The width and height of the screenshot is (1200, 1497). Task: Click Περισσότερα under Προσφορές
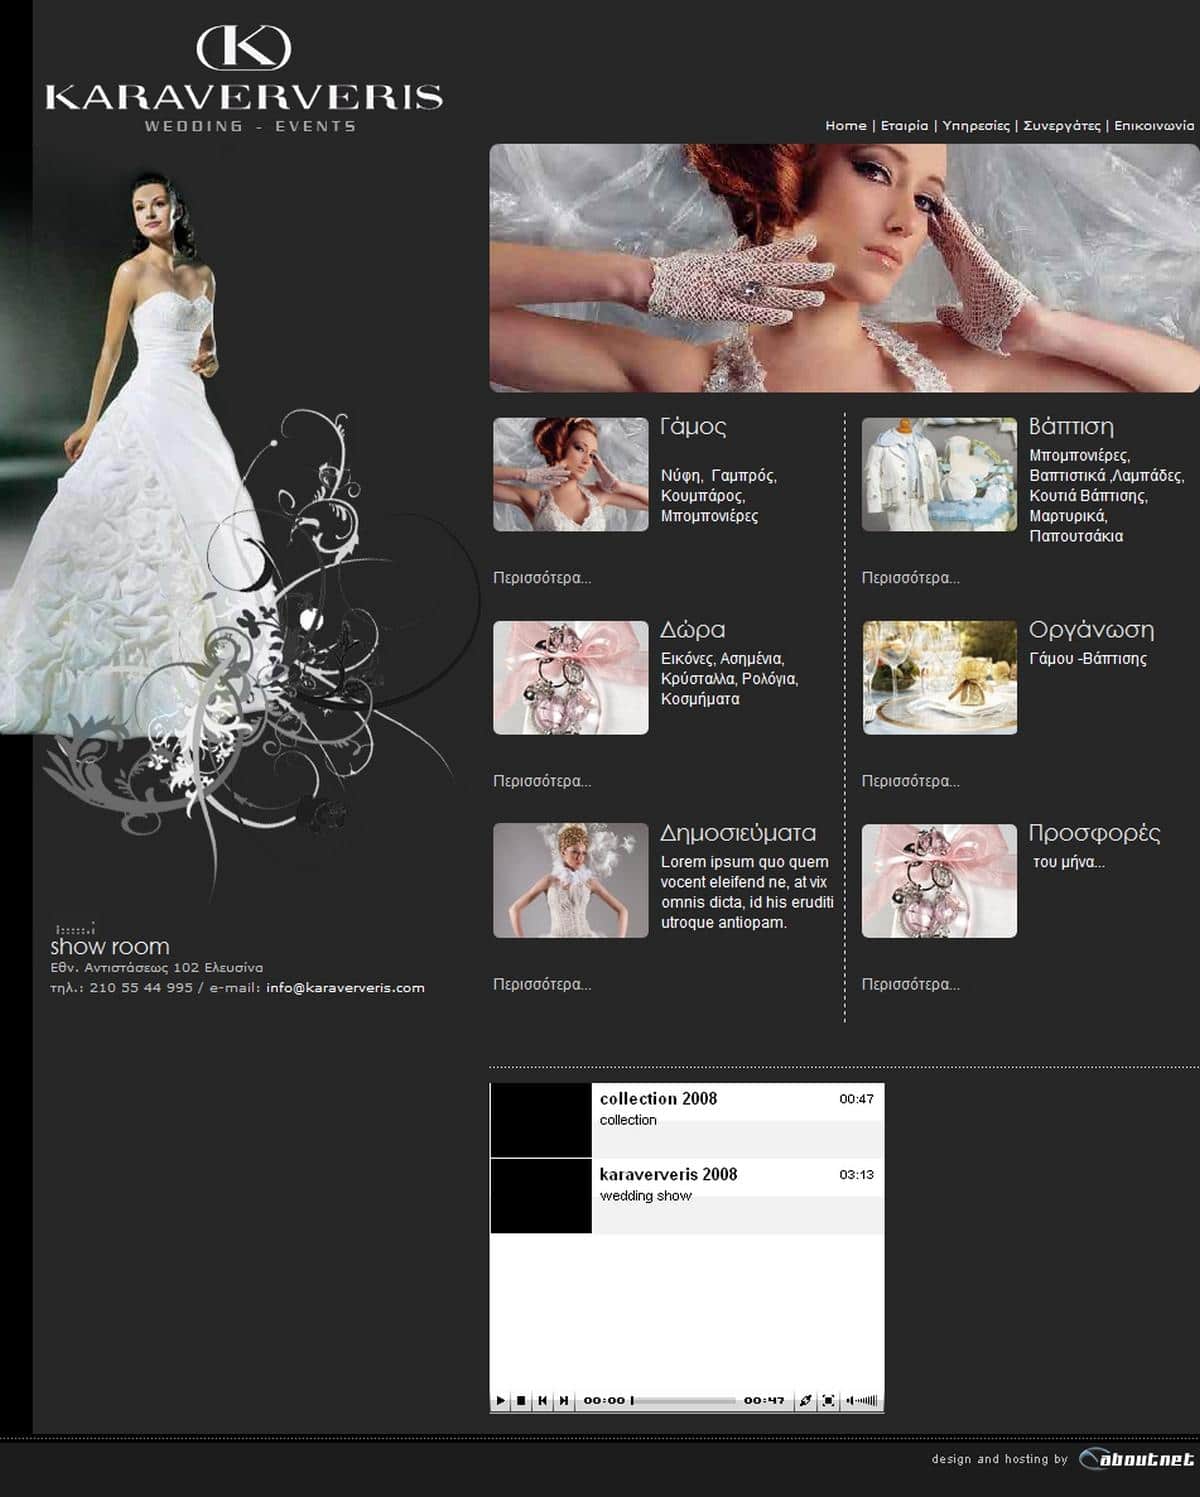click(911, 984)
